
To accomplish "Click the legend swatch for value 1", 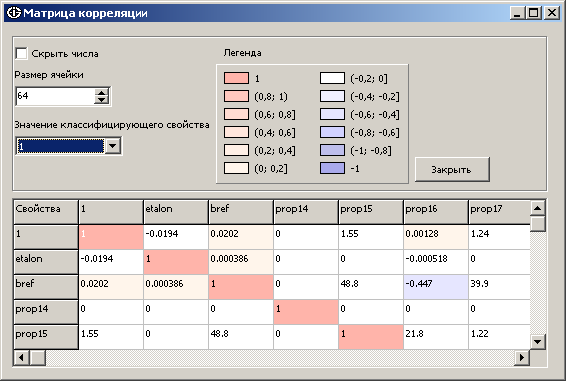I will [x=236, y=78].
